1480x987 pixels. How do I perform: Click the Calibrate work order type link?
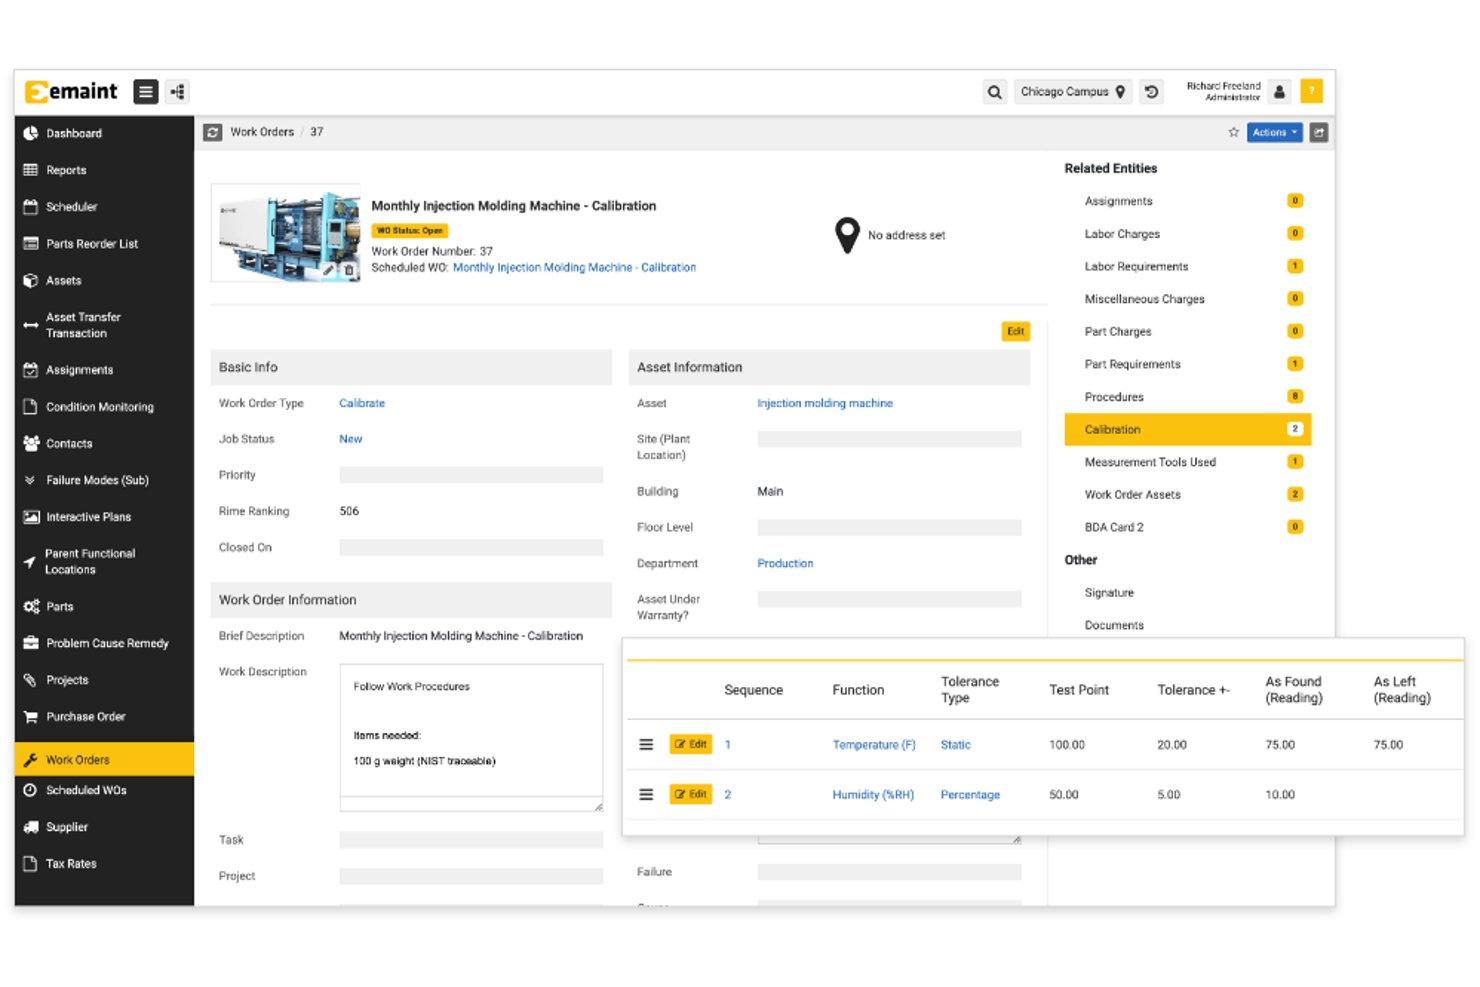(362, 404)
